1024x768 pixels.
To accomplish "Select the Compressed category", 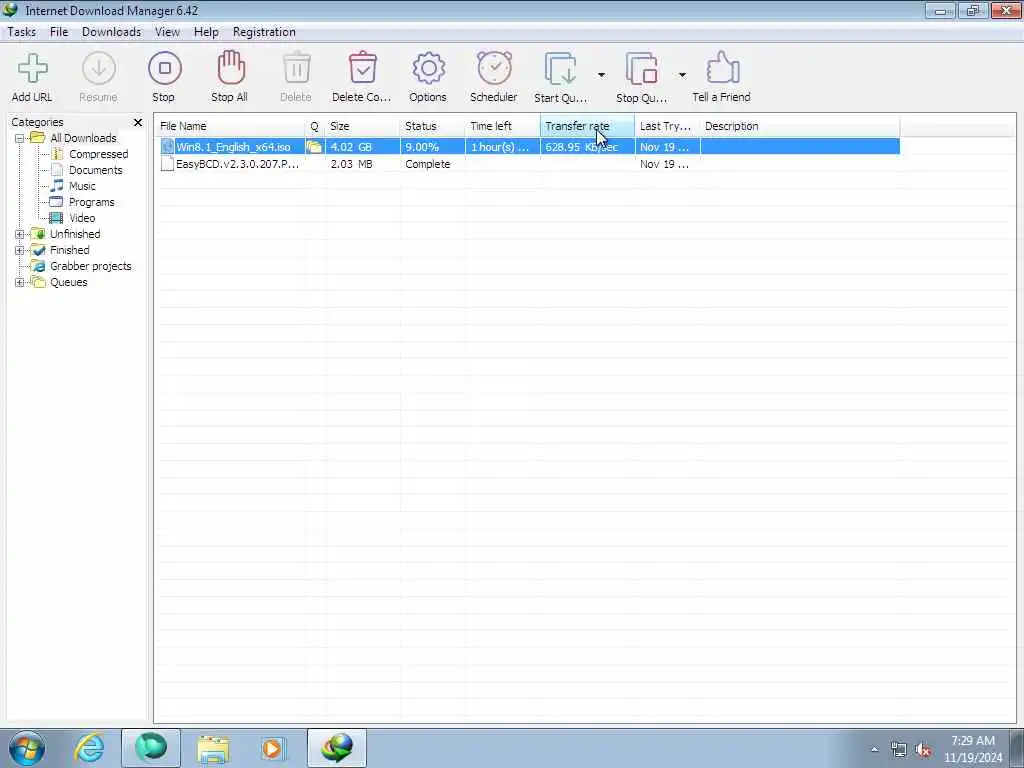I will point(98,154).
